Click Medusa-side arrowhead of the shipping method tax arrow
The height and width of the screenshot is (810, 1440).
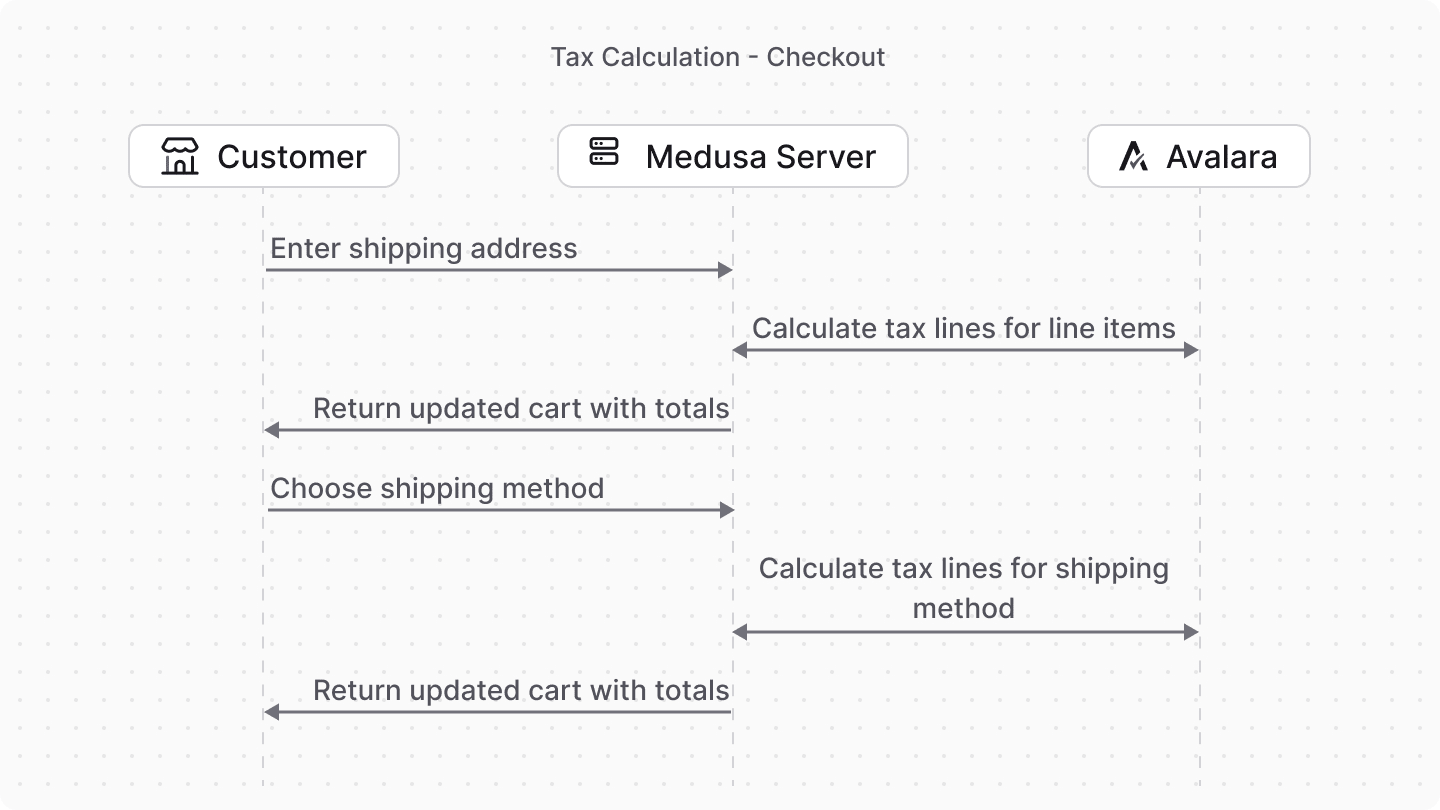pyautogui.click(x=740, y=632)
